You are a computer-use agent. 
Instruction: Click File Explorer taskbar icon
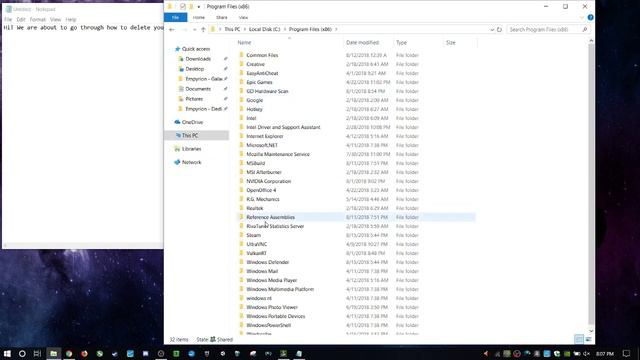pos(53,353)
